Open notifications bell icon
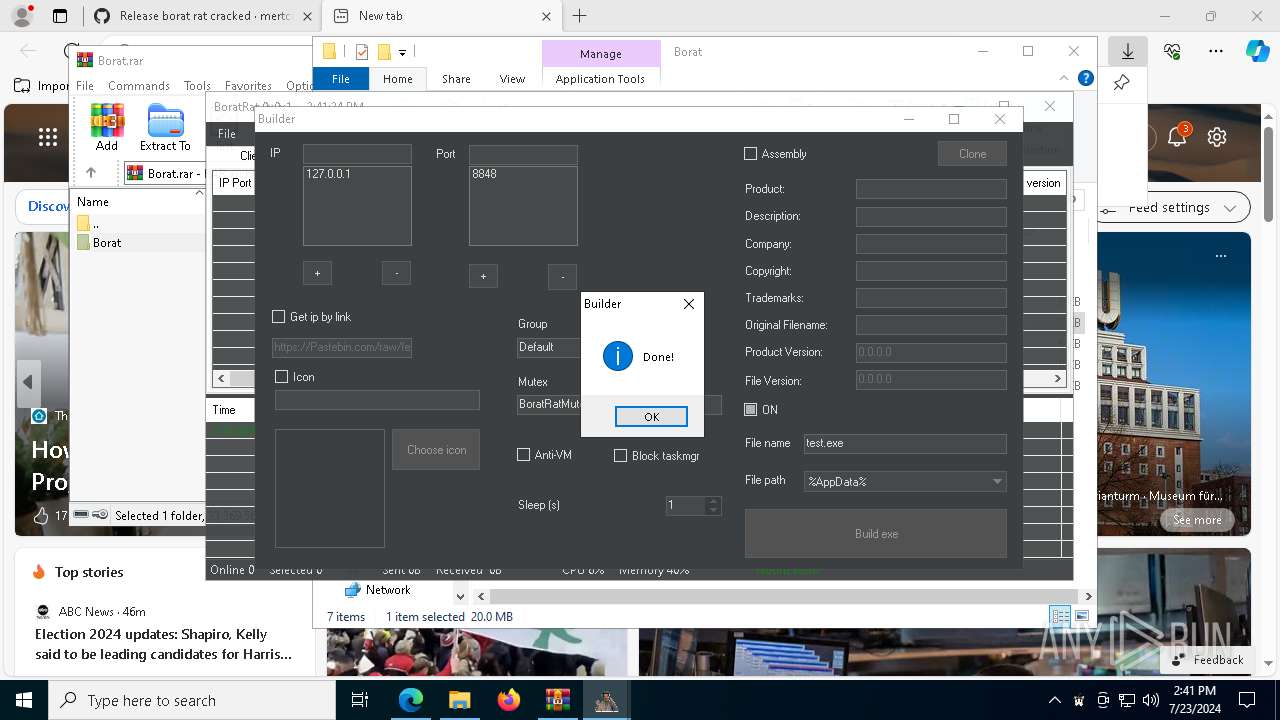Image resolution: width=1280 pixels, height=720 pixels. pos(1177,137)
